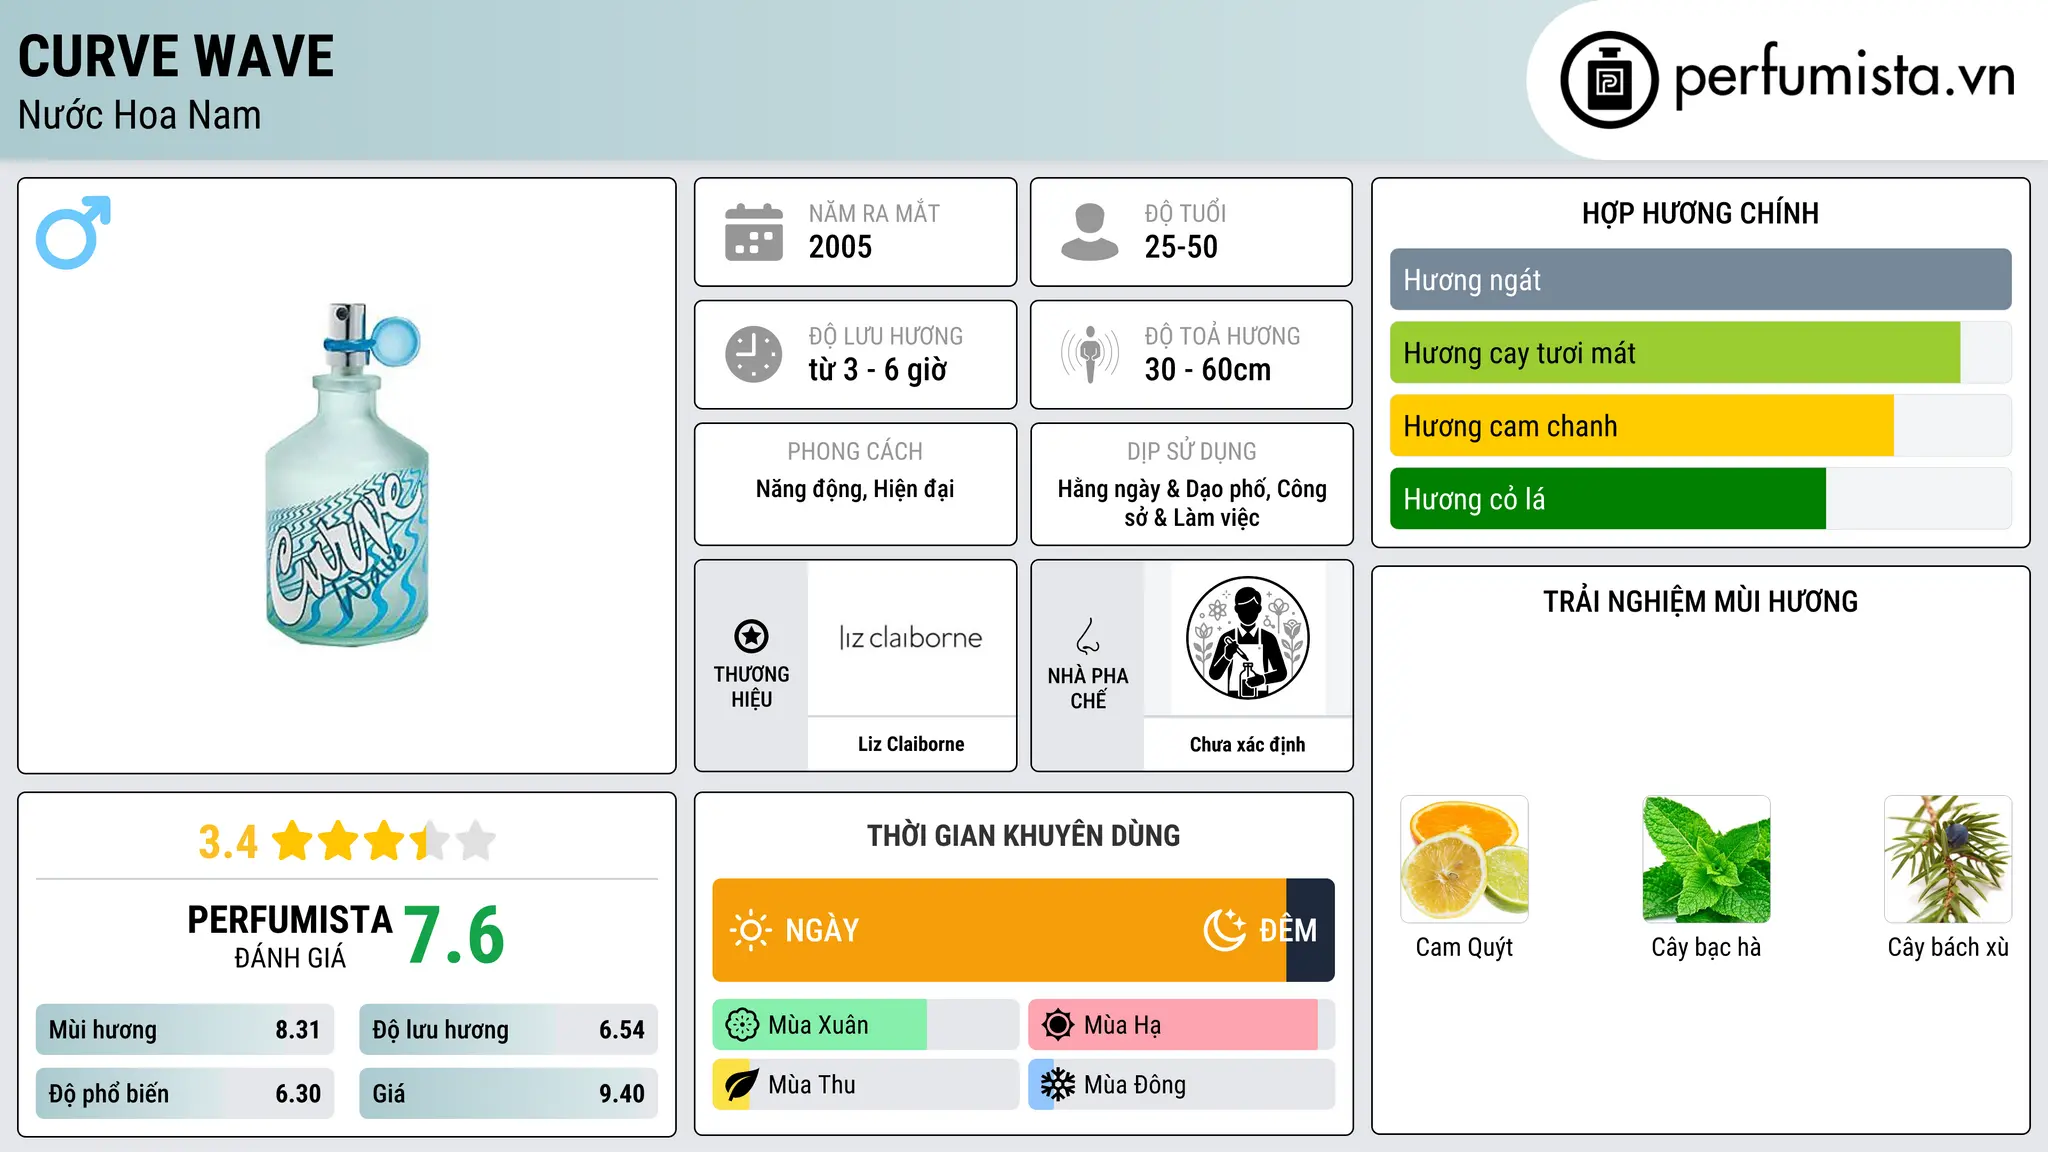
Task: Click the HỢP HƯƠNG CHÍNH heading
Action: click(x=1700, y=213)
